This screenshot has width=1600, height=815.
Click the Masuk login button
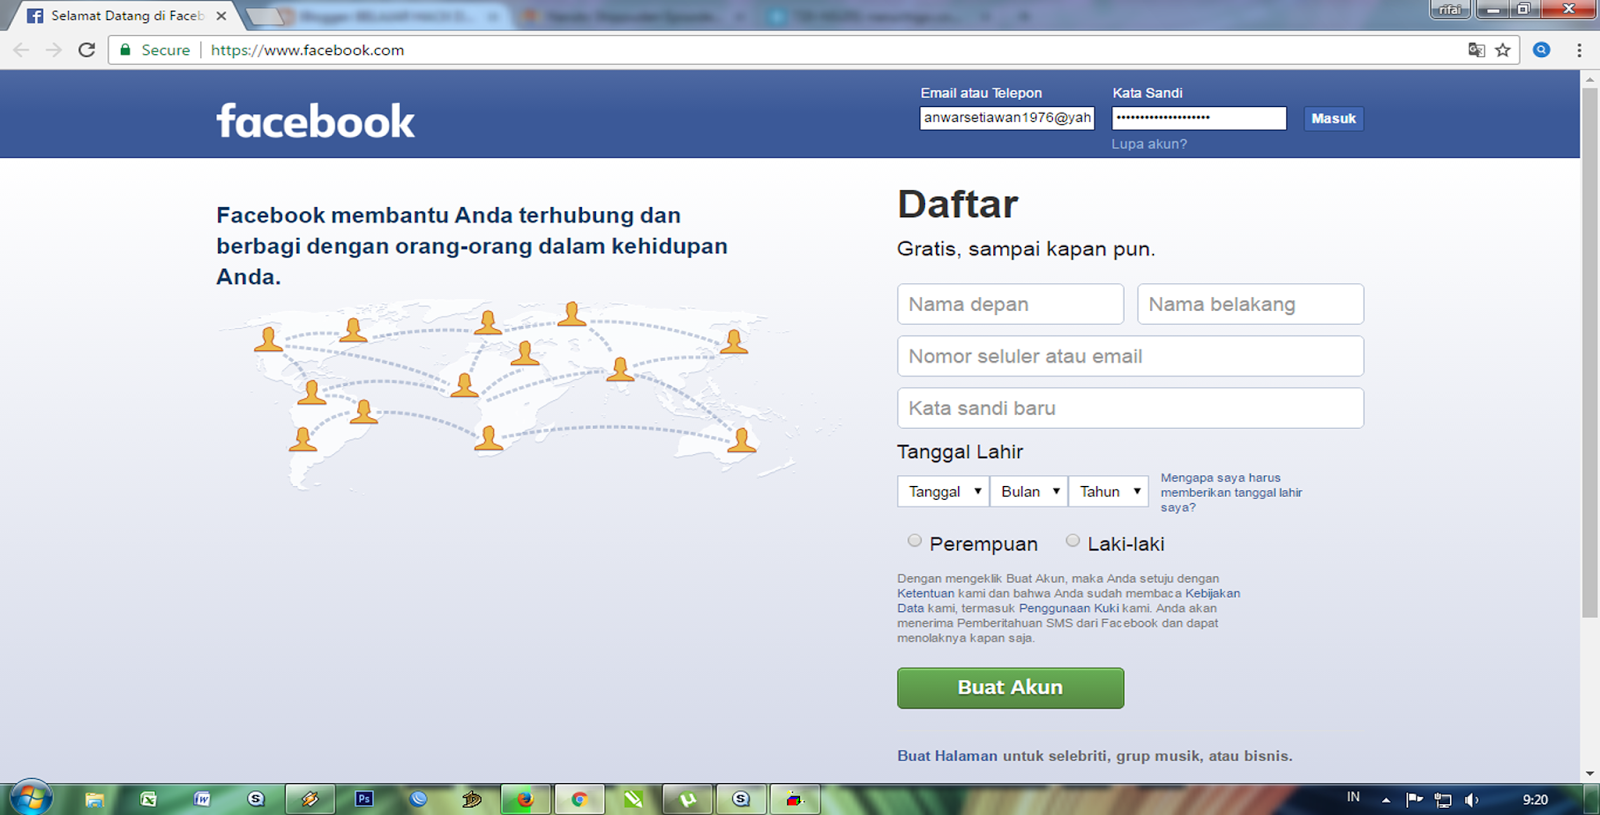click(x=1333, y=118)
